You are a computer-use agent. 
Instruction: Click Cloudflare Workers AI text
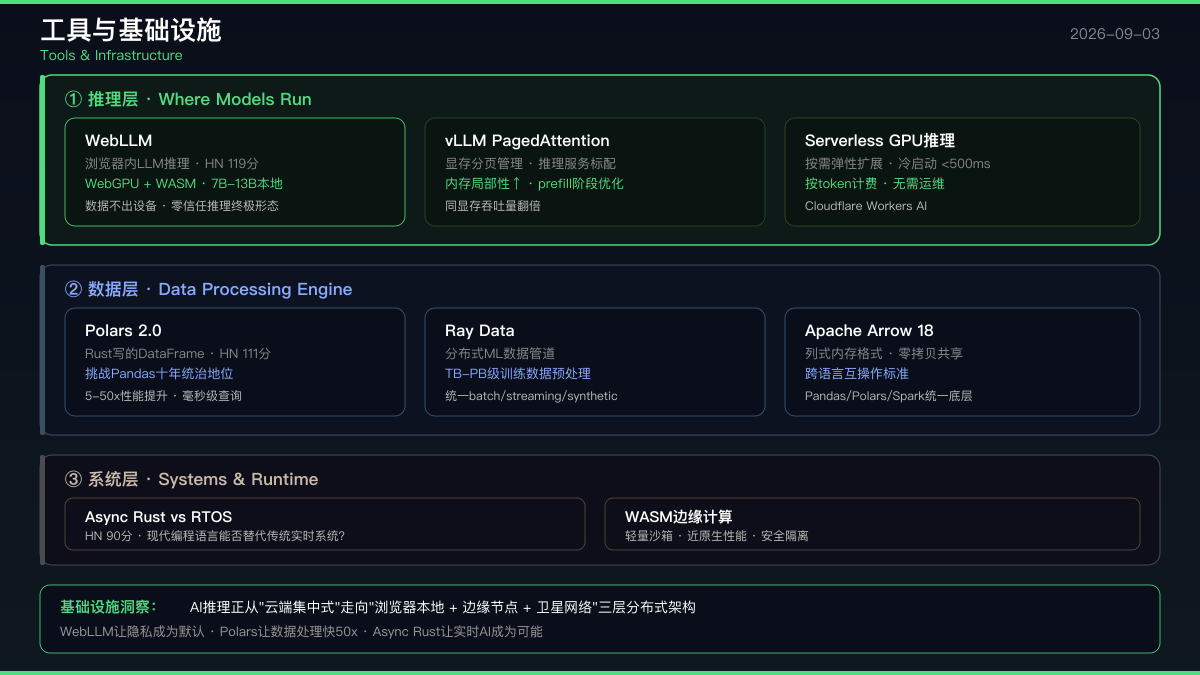tap(866, 206)
